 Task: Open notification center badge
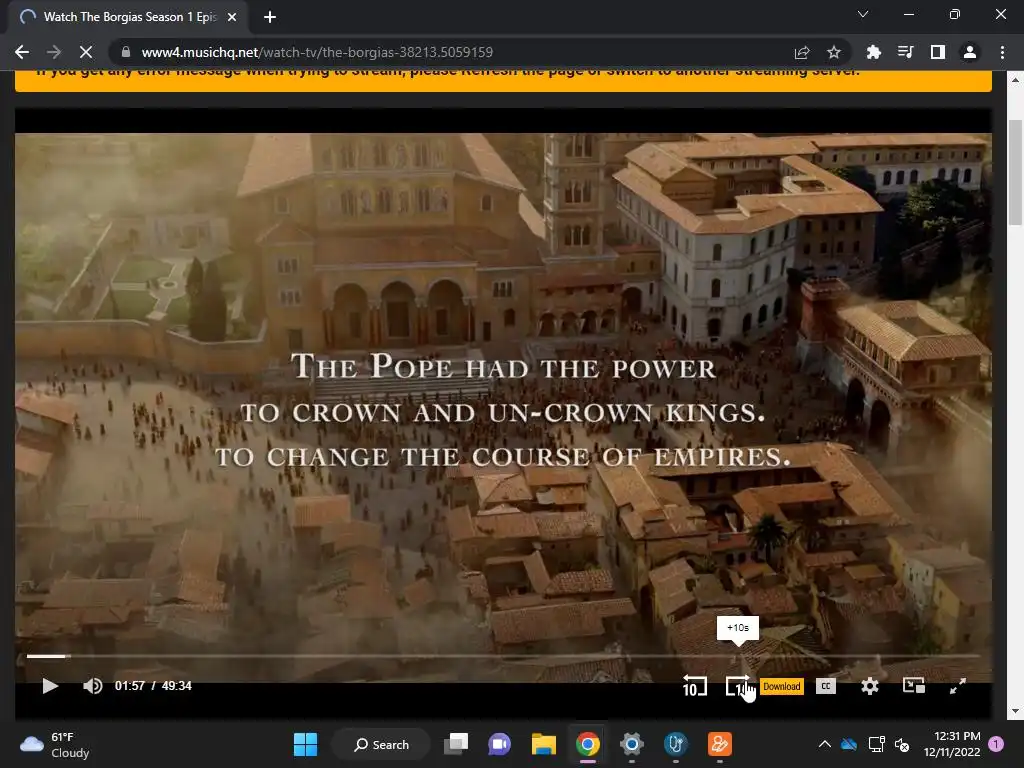(x=996, y=744)
